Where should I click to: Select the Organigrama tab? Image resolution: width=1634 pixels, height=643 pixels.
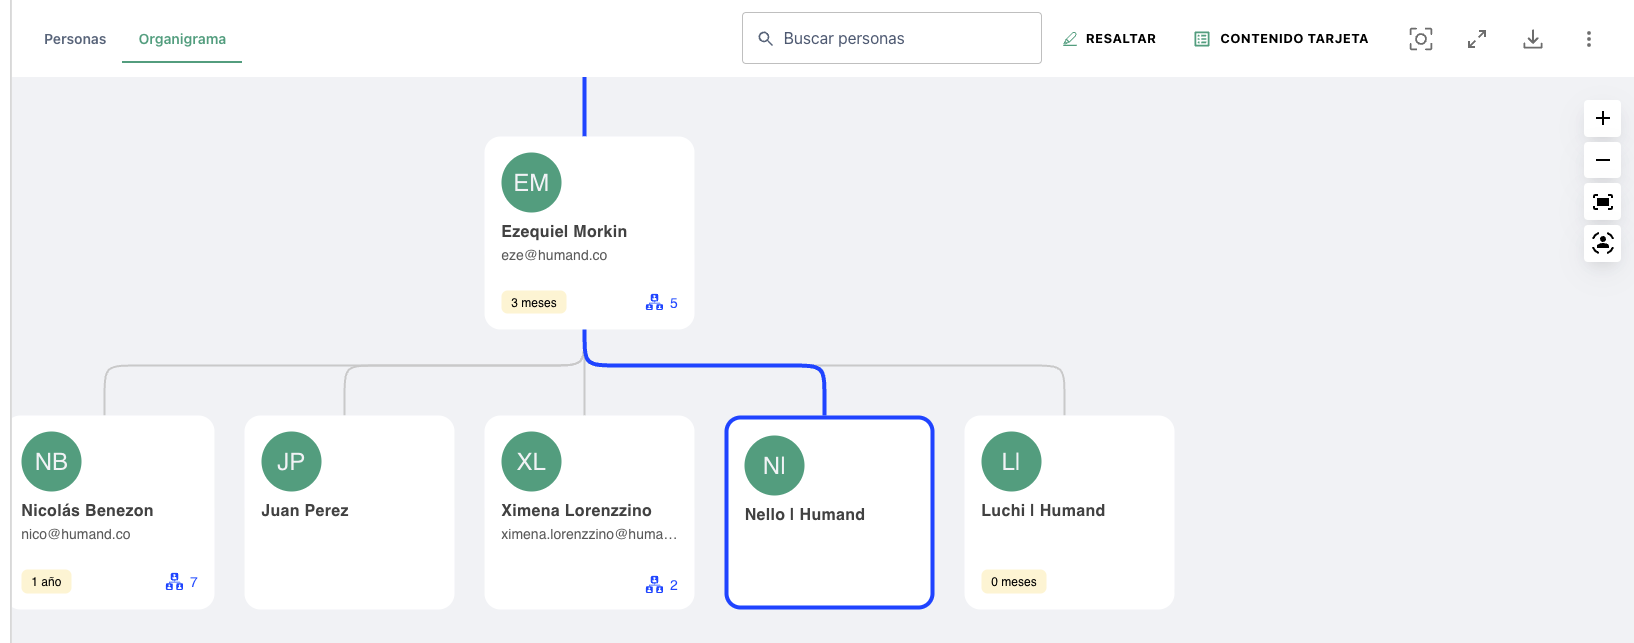coord(182,39)
